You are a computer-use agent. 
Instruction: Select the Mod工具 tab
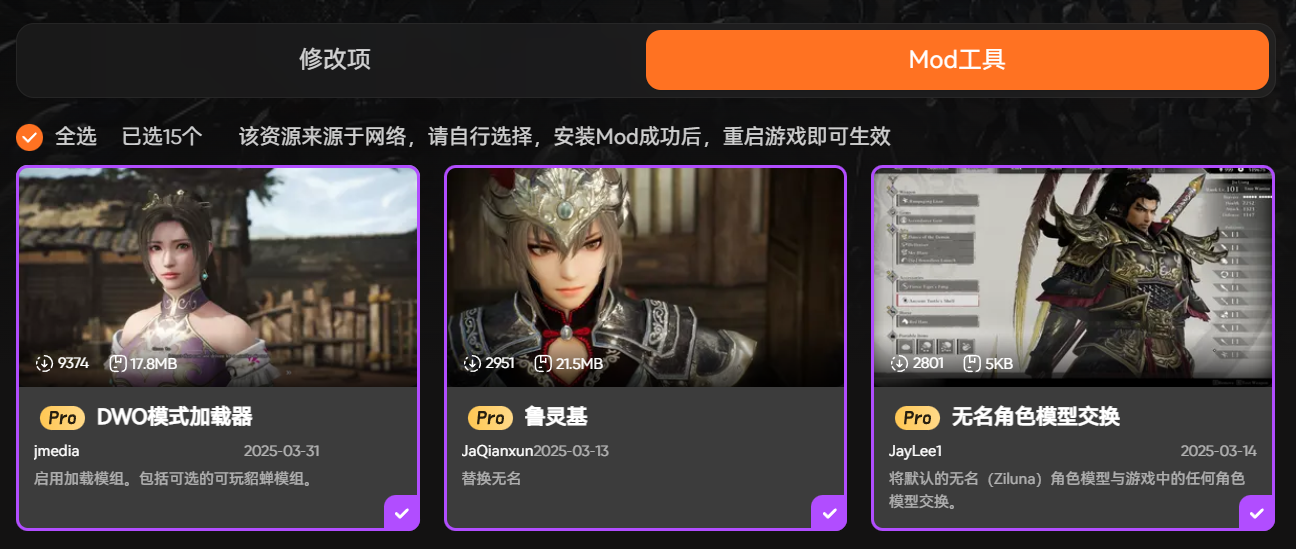click(957, 60)
